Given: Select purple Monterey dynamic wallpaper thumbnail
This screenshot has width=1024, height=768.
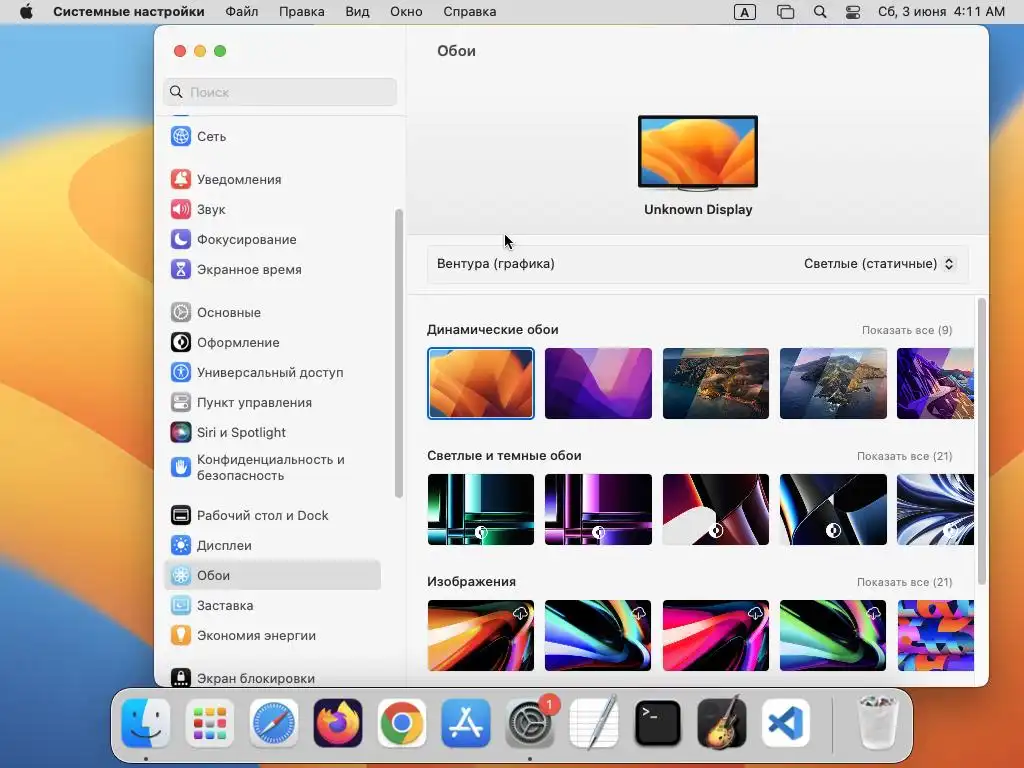Looking at the screenshot, I should (598, 383).
